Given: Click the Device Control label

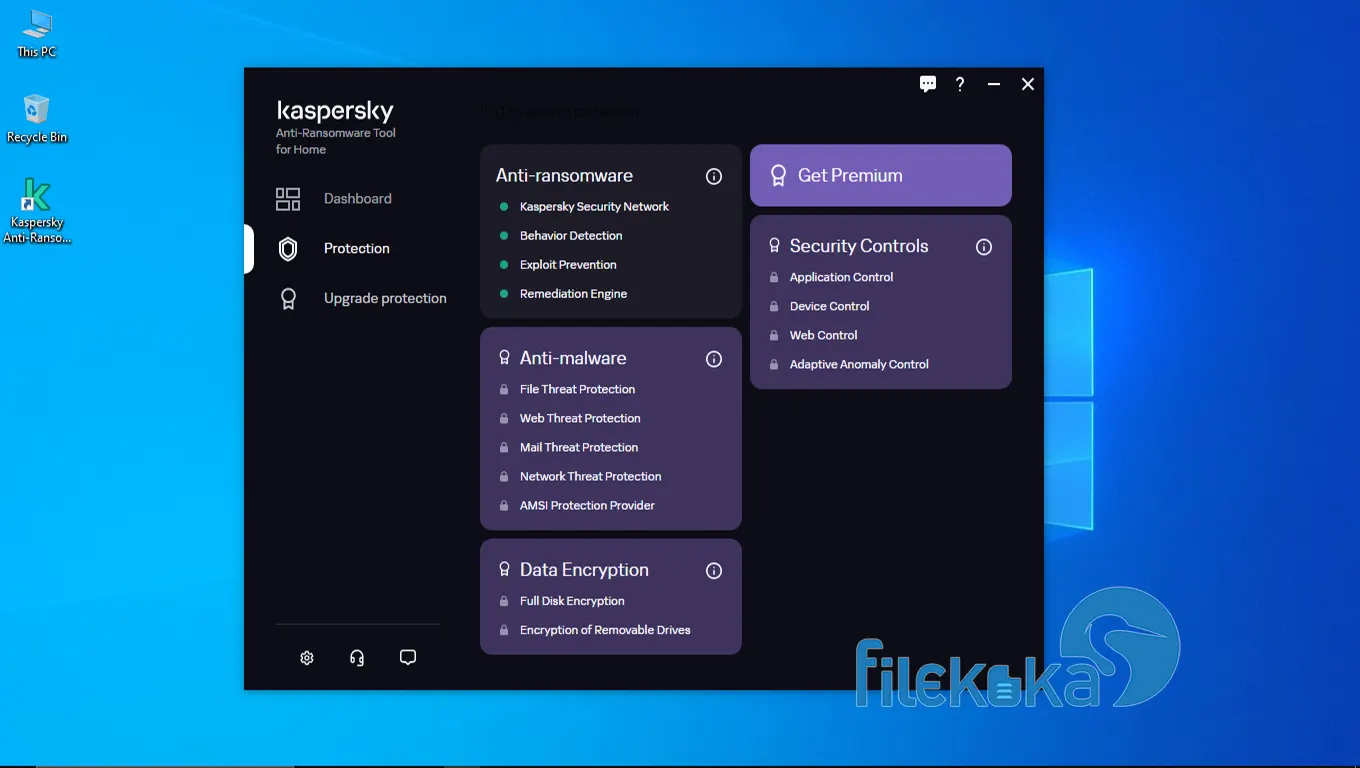Looking at the screenshot, I should pos(829,307).
